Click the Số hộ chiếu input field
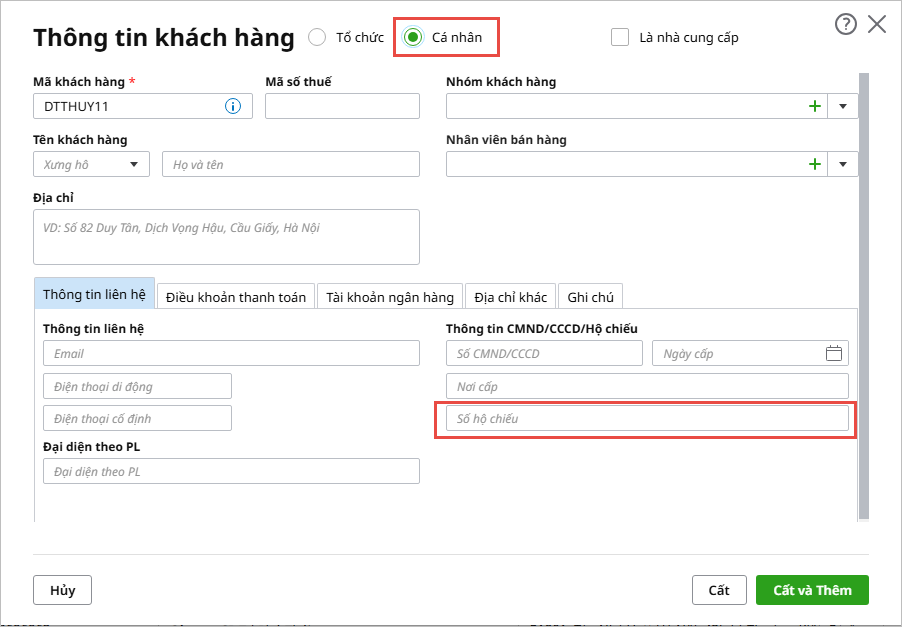Screen dimensions: 902x627 (x=647, y=418)
